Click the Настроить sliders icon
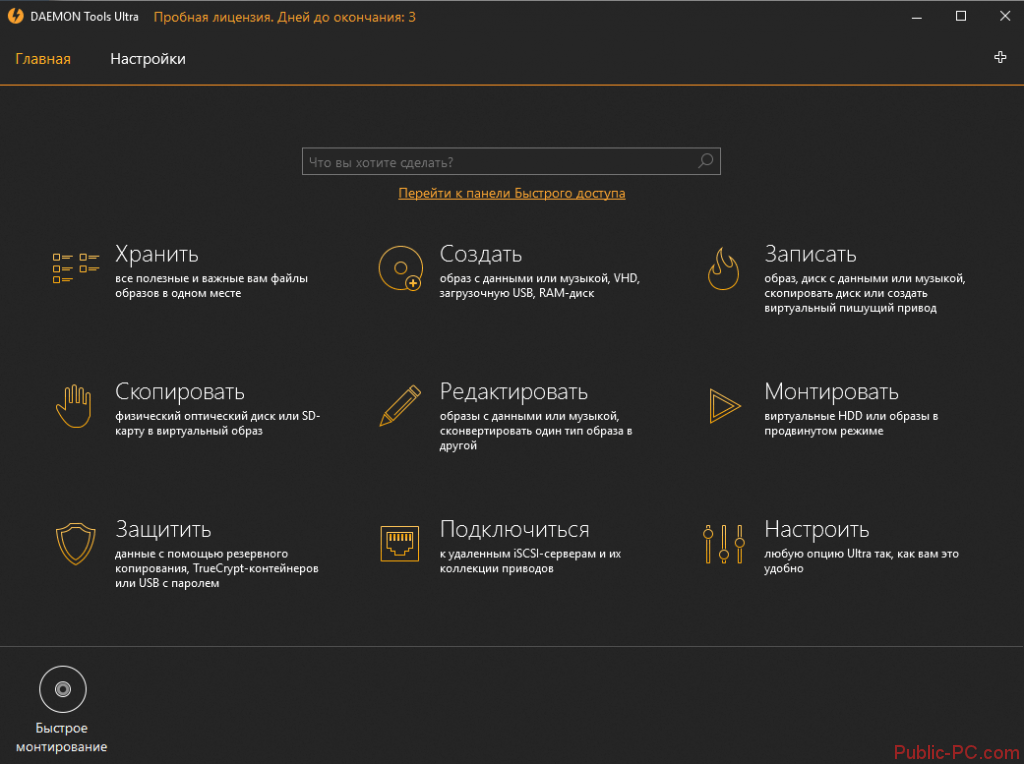Viewport: 1024px width, 764px height. (x=724, y=543)
